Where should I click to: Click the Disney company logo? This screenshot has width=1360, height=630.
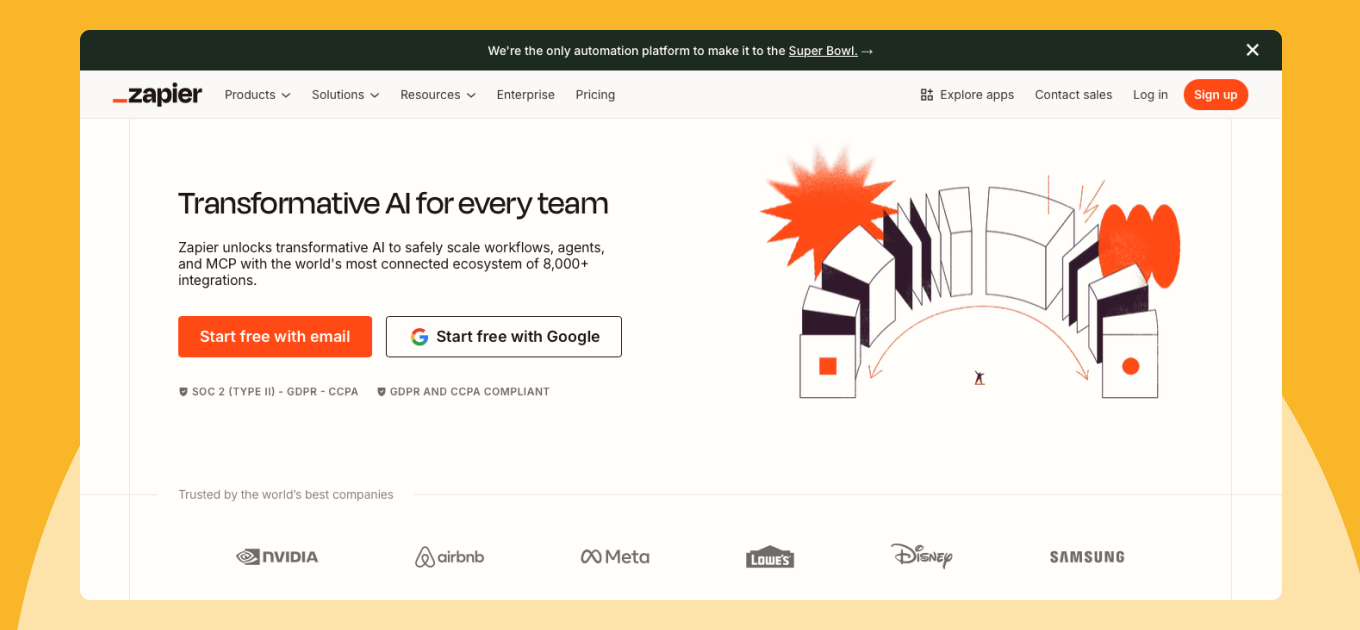[x=921, y=556]
